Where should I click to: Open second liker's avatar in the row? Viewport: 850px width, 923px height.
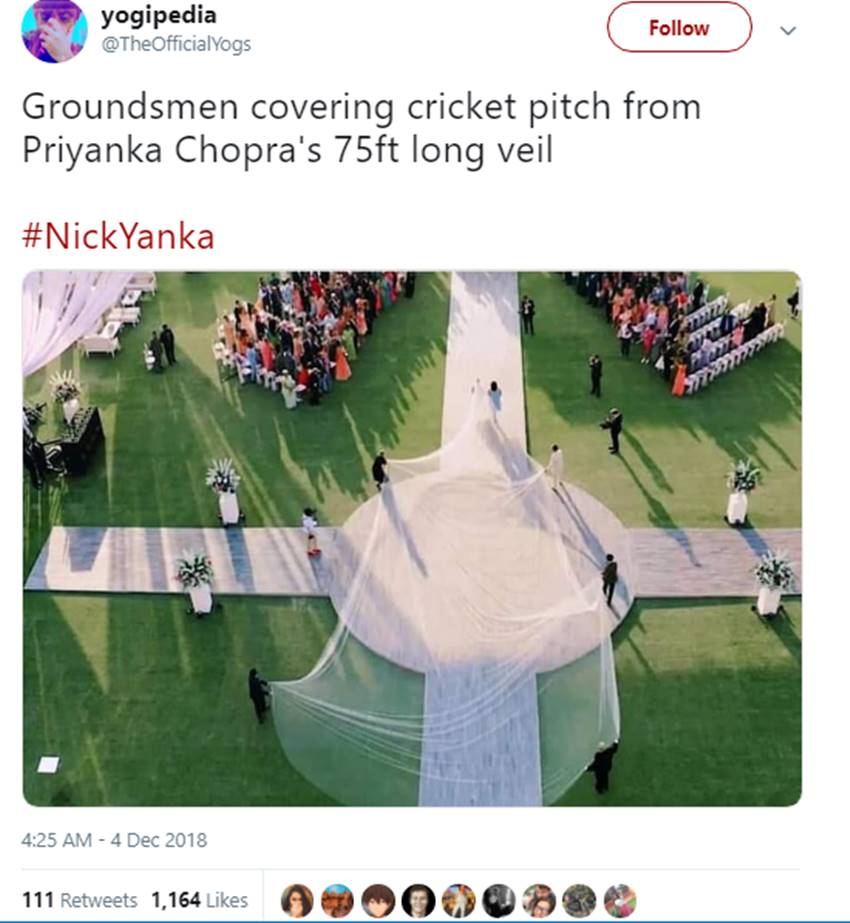338,901
